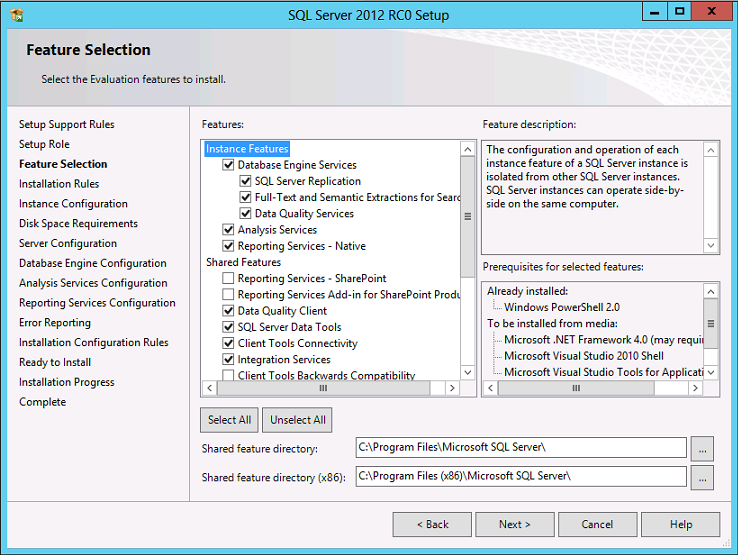Click Reporting Services Configuration step
Viewport: 738px width, 555px height.
[97, 303]
